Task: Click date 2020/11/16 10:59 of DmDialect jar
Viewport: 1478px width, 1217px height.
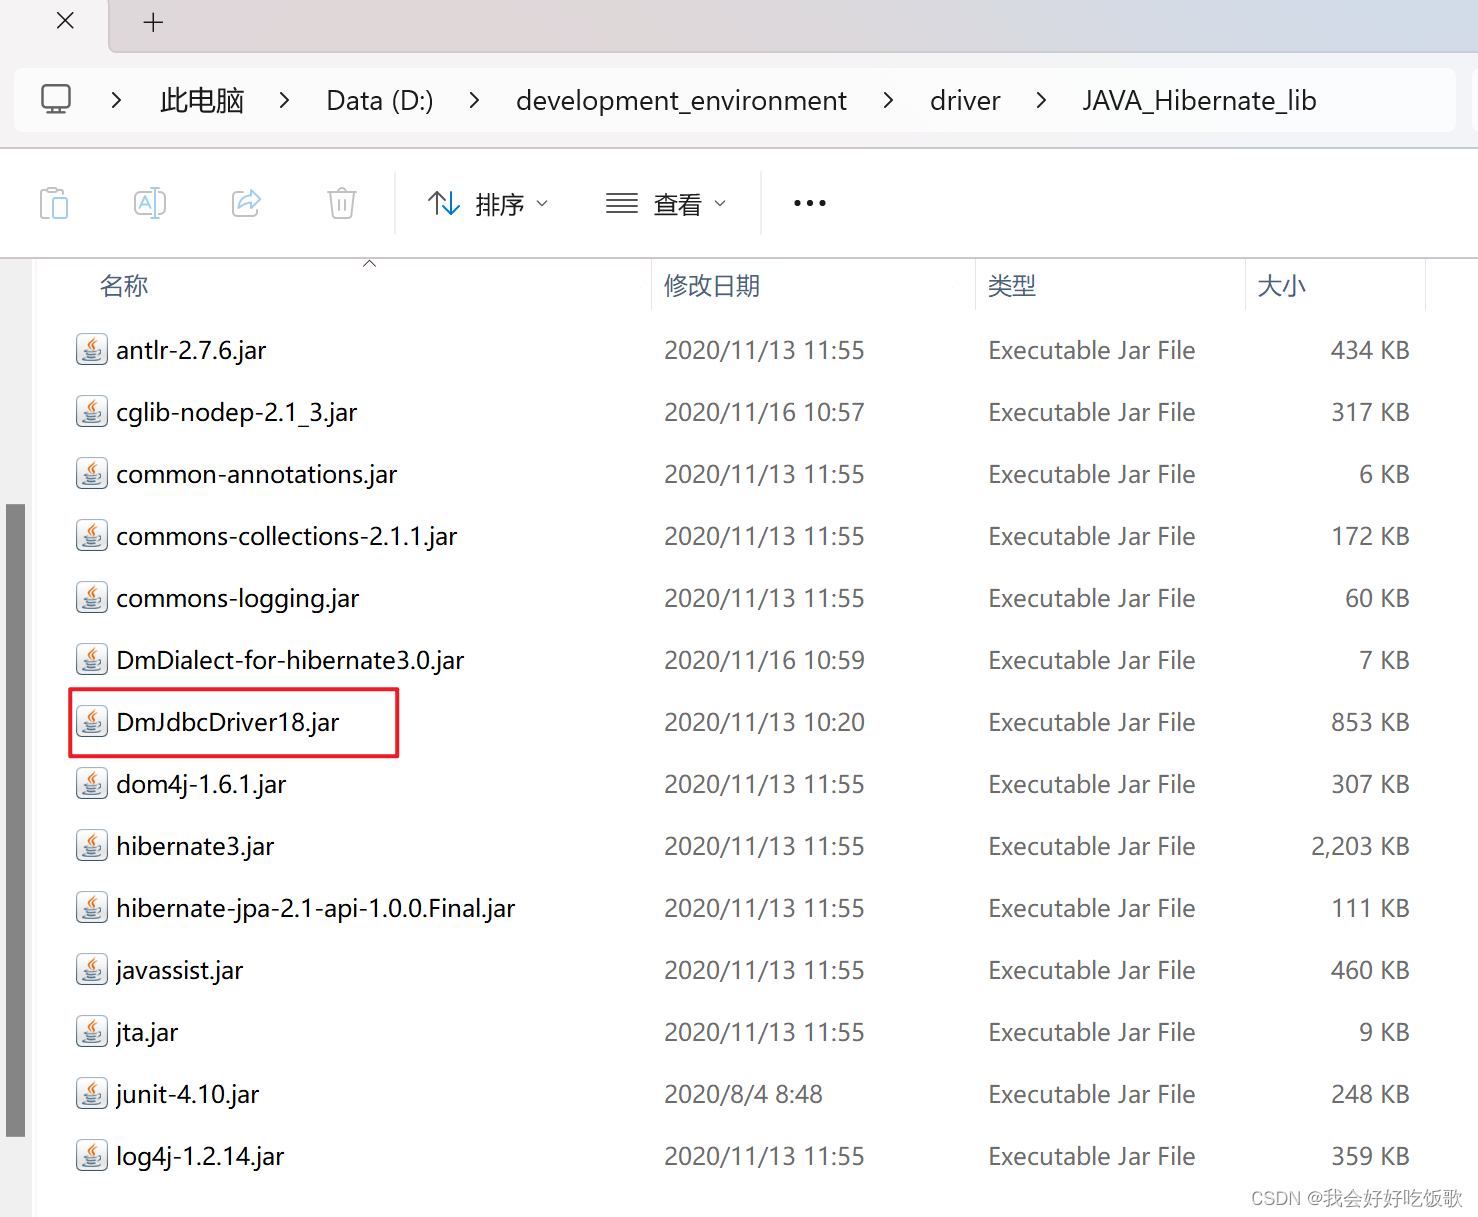Action: 764,661
